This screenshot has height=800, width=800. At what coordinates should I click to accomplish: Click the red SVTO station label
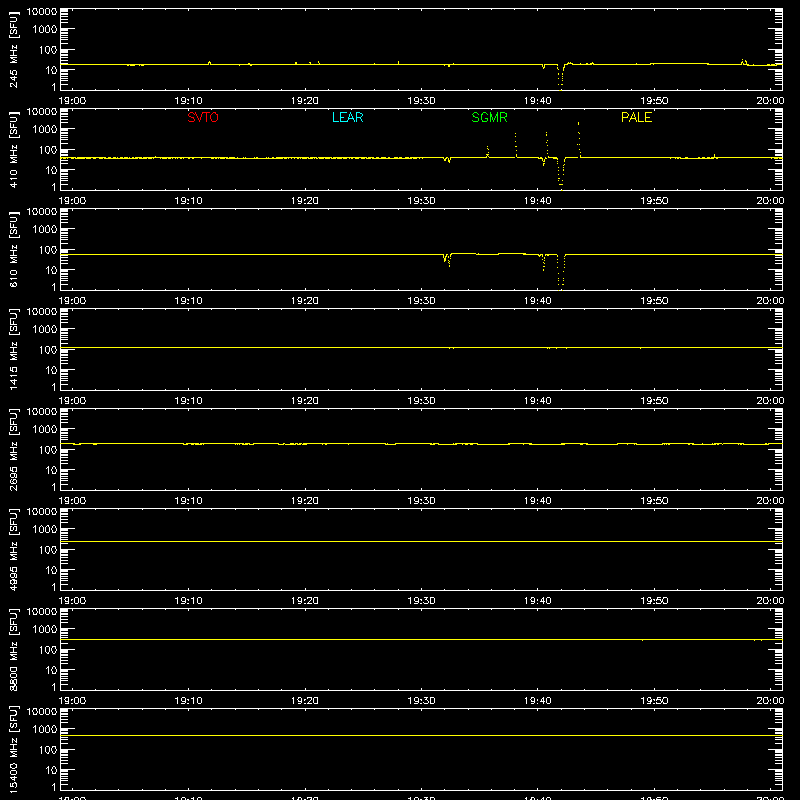pos(203,117)
